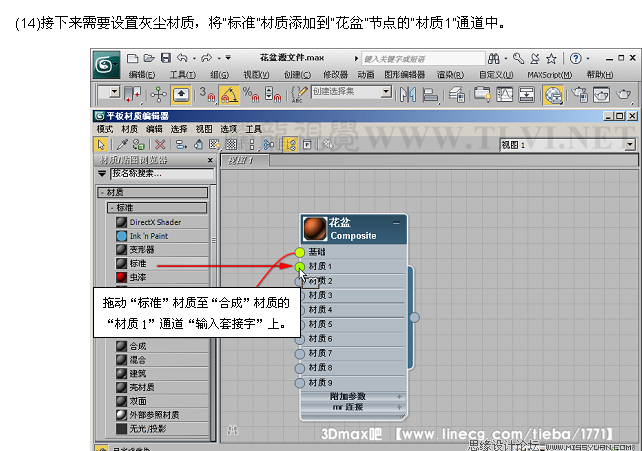Select the 虫漆 material entry
Image resolution: width=642 pixels, height=451 pixels.
pos(162,277)
